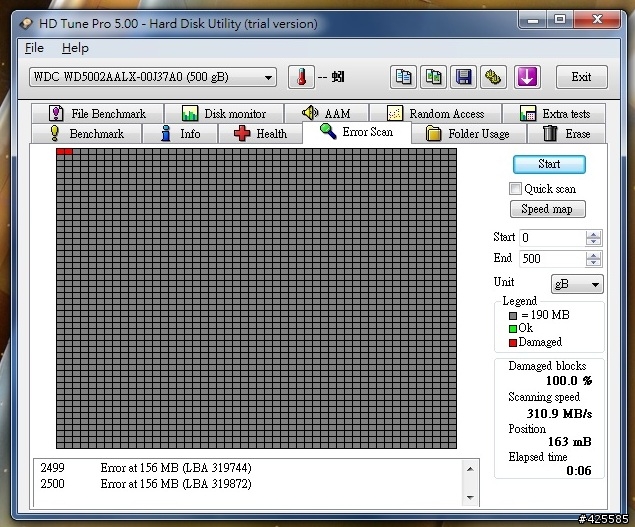Click the End position input field
This screenshot has height=527, width=635.
(552, 259)
